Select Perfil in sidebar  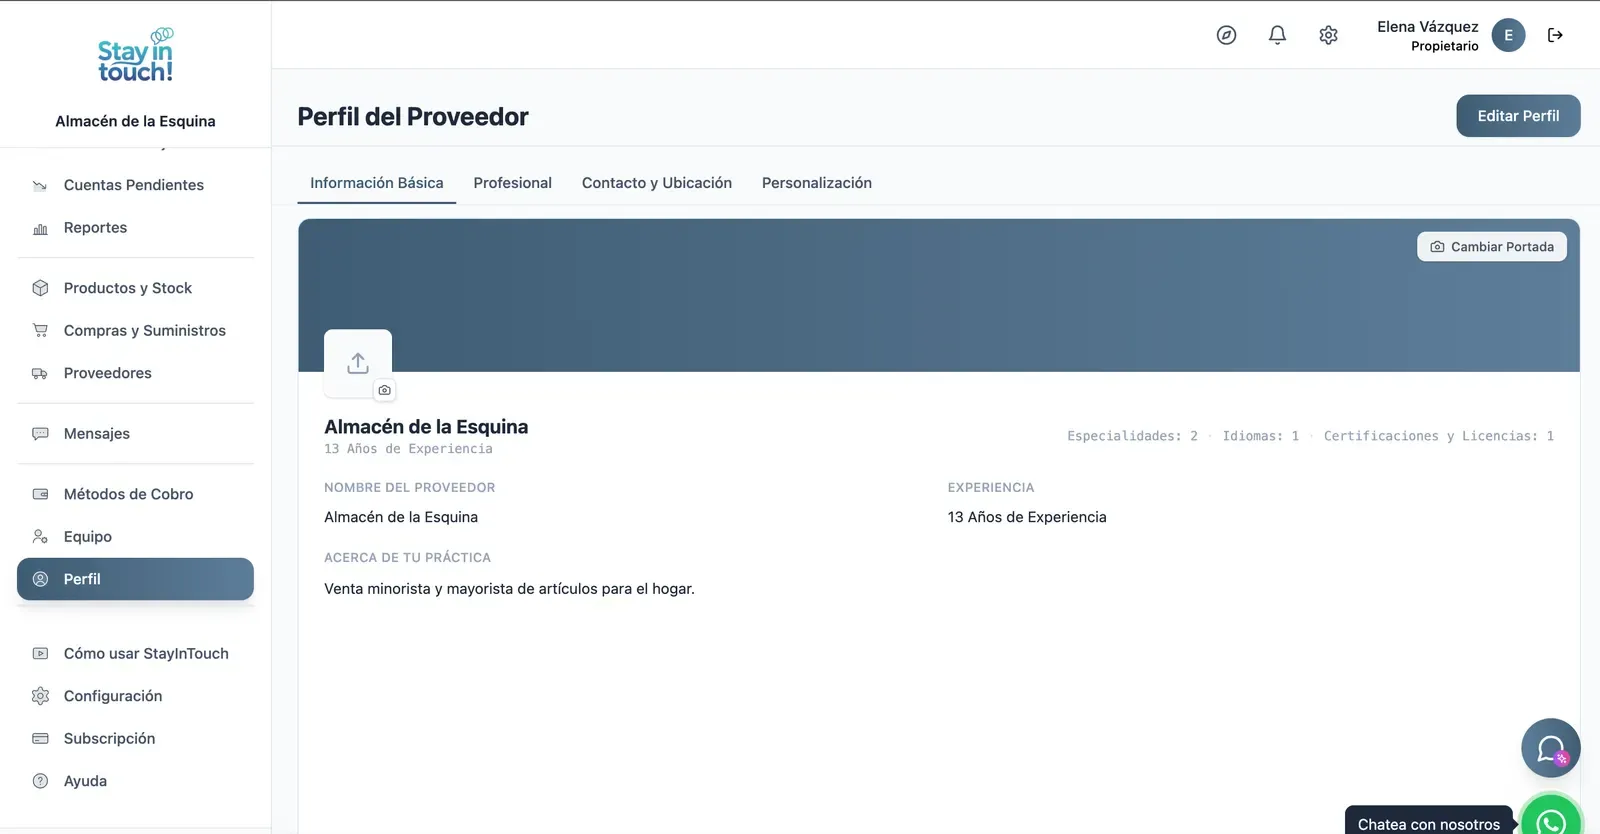pyautogui.click(x=135, y=579)
